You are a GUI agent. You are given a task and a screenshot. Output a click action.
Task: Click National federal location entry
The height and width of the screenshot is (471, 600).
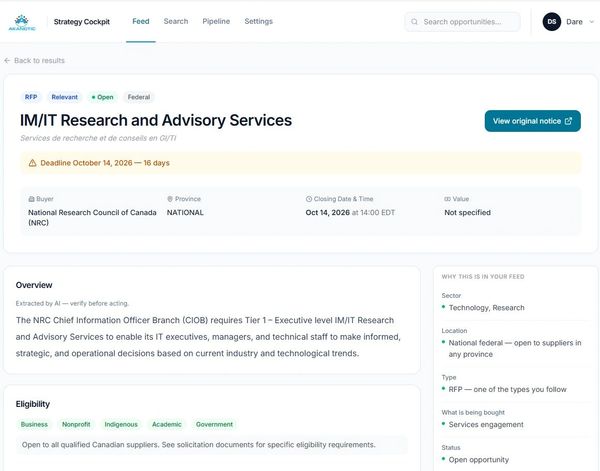tap(515, 349)
